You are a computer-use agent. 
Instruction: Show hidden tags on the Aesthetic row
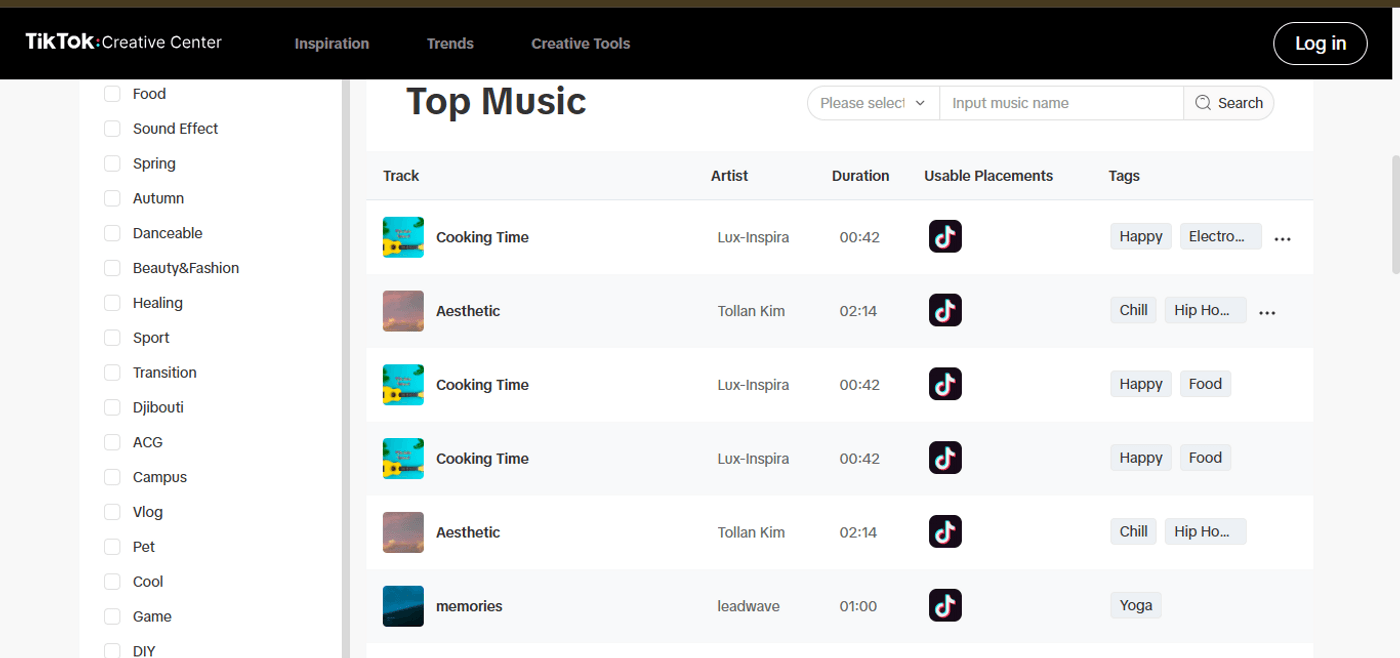(1267, 312)
